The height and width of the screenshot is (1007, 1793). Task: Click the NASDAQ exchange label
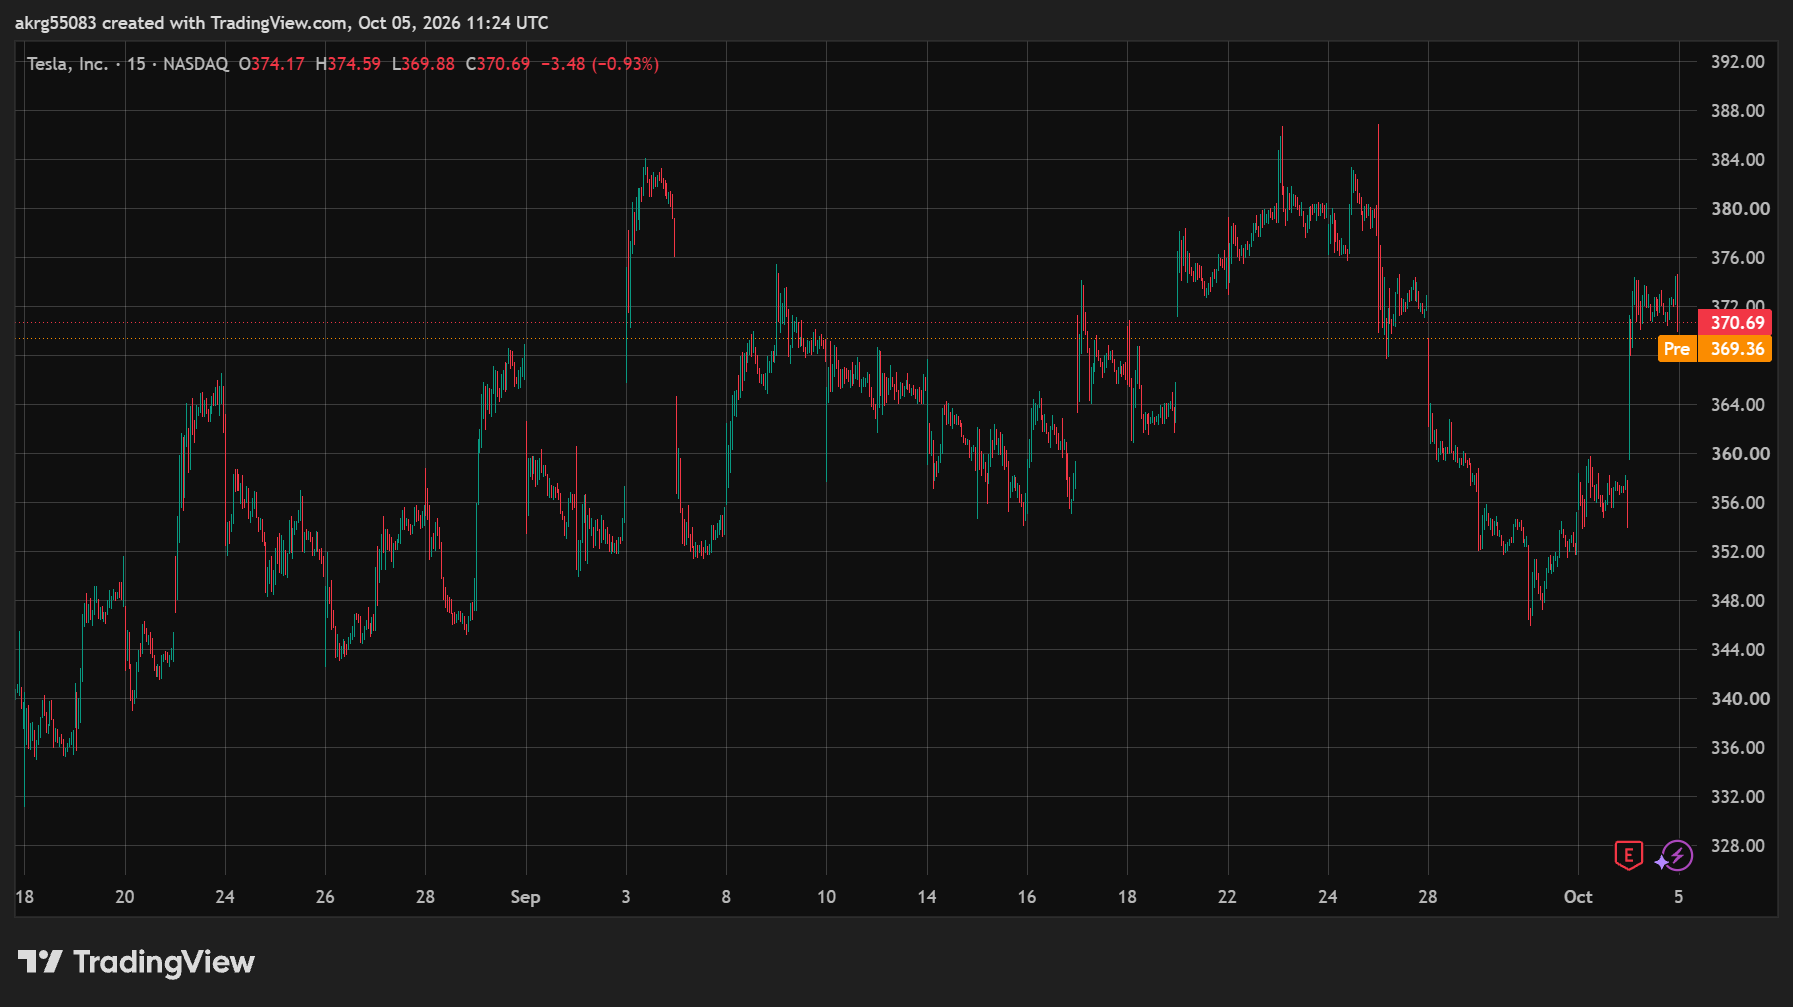tap(196, 64)
